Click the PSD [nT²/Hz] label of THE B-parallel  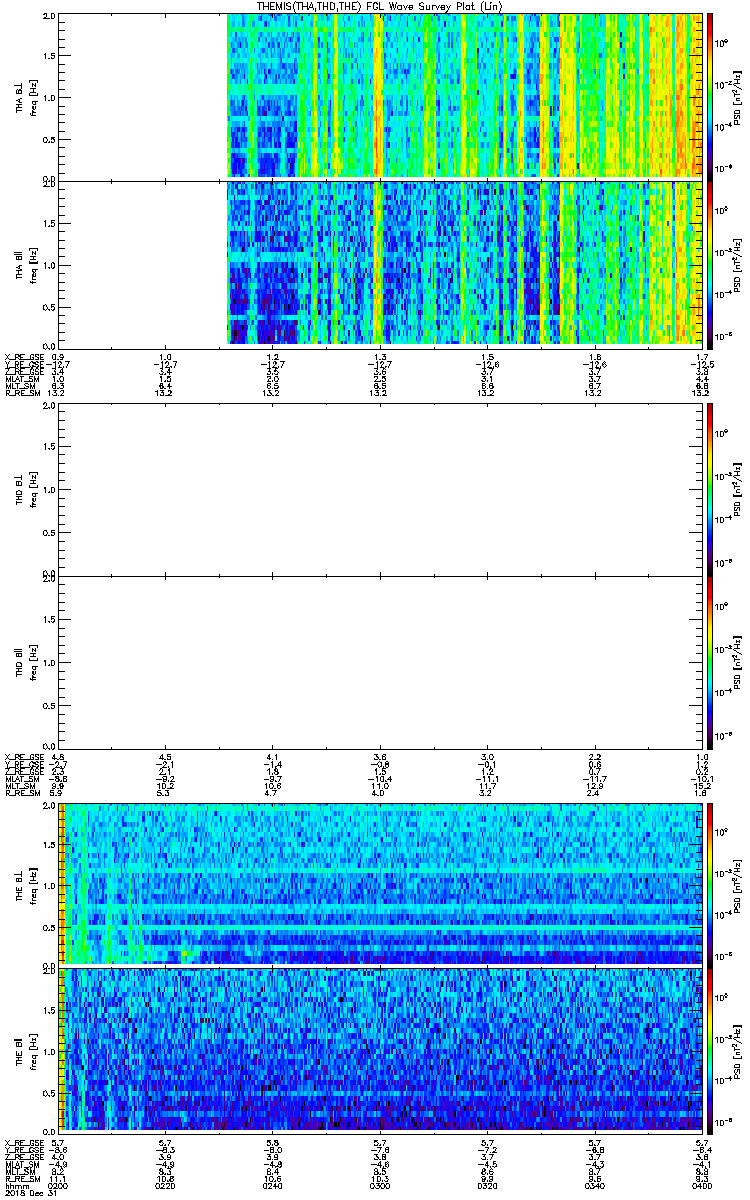pos(738,1051)
